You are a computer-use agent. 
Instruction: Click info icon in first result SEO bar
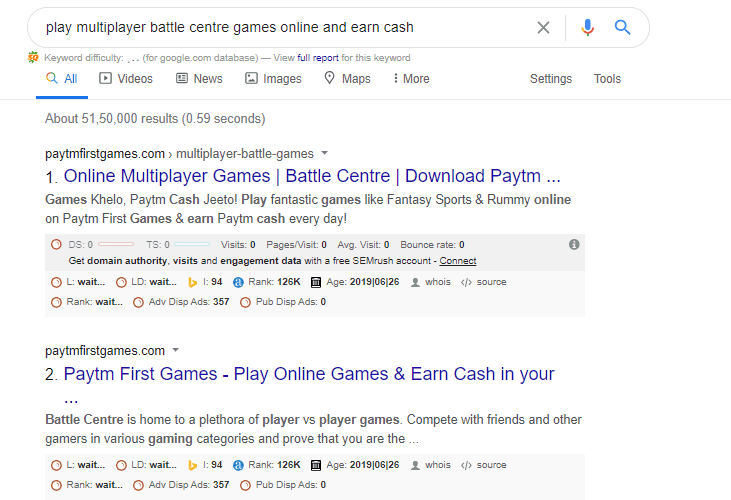click(x=574, y=244)
